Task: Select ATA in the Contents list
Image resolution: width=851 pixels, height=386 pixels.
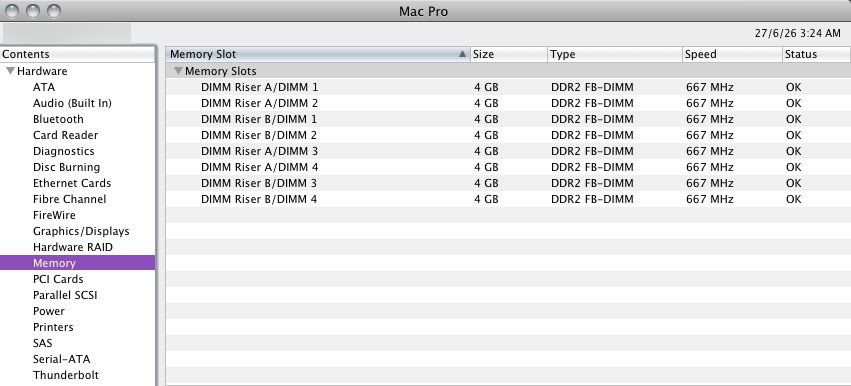Action: (x=44, y=87)
